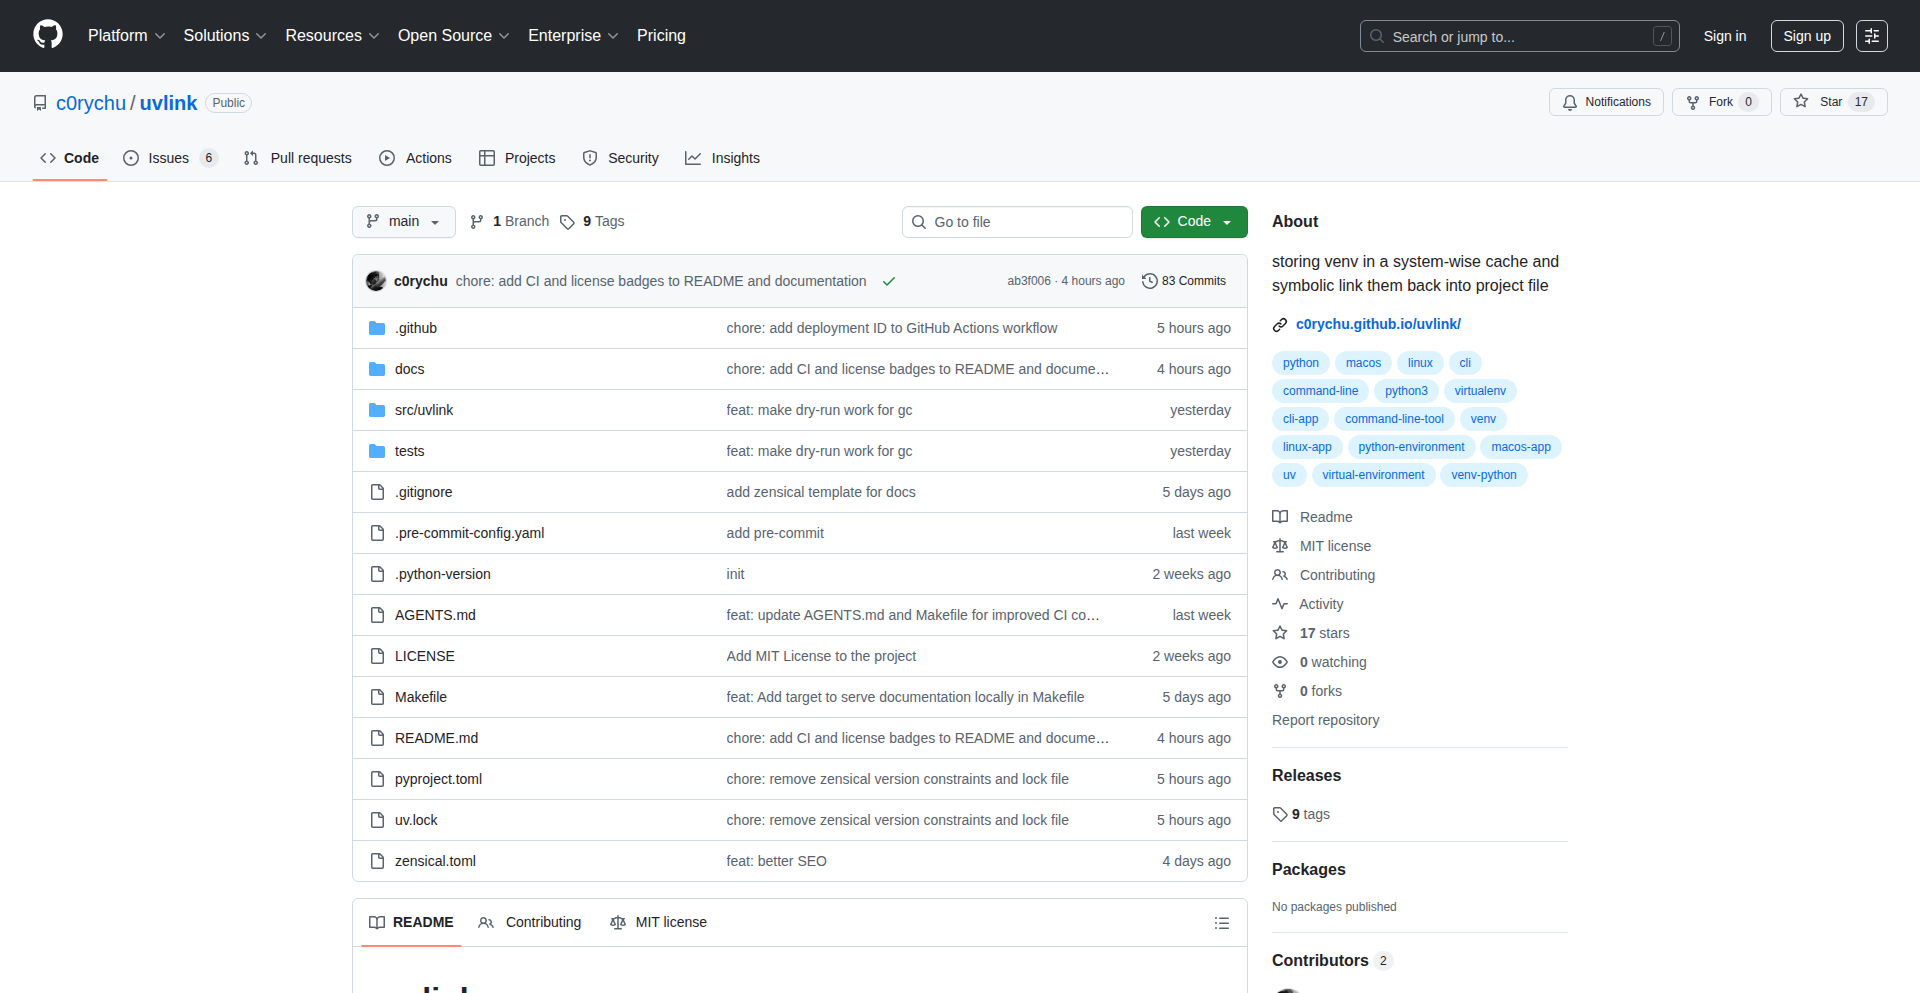The height and width of the screenshot is (993, 1920).
Task: Click the Sign up button
Action: pyautogui.click(x=1806, y=35)
